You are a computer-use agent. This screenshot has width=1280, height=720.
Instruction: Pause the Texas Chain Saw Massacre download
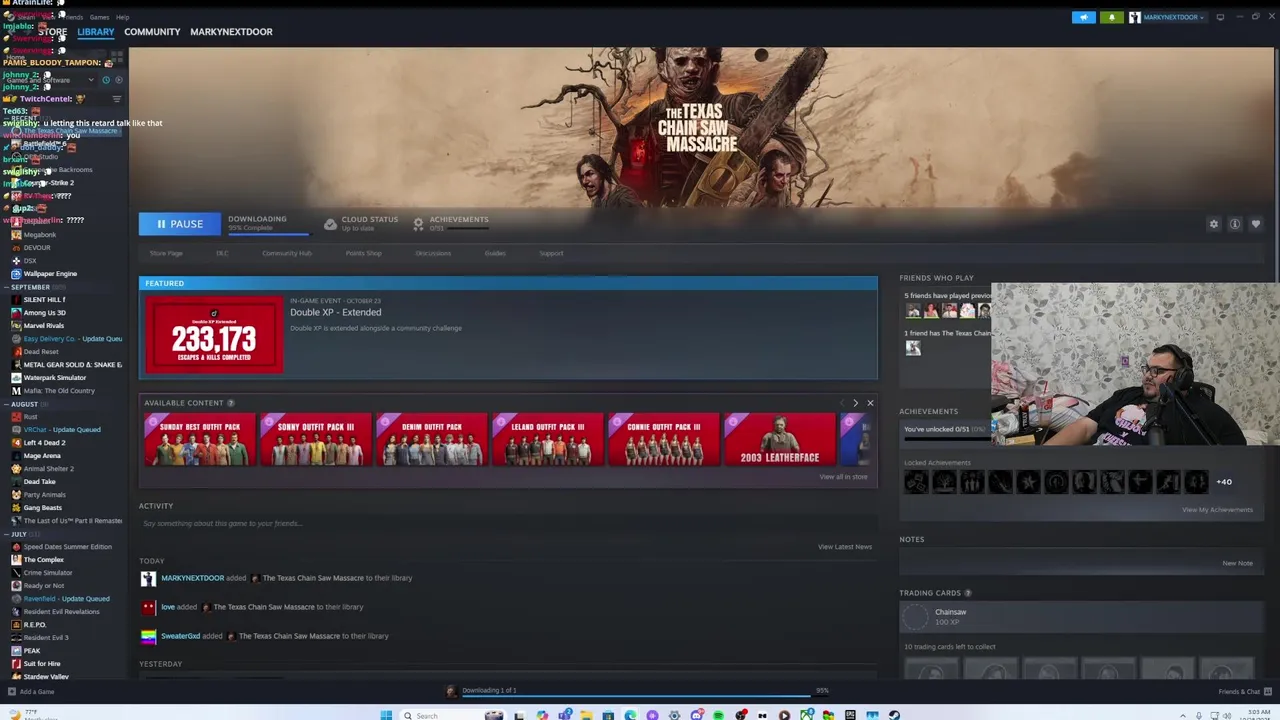pyautogui.click(x=180, y=224)
